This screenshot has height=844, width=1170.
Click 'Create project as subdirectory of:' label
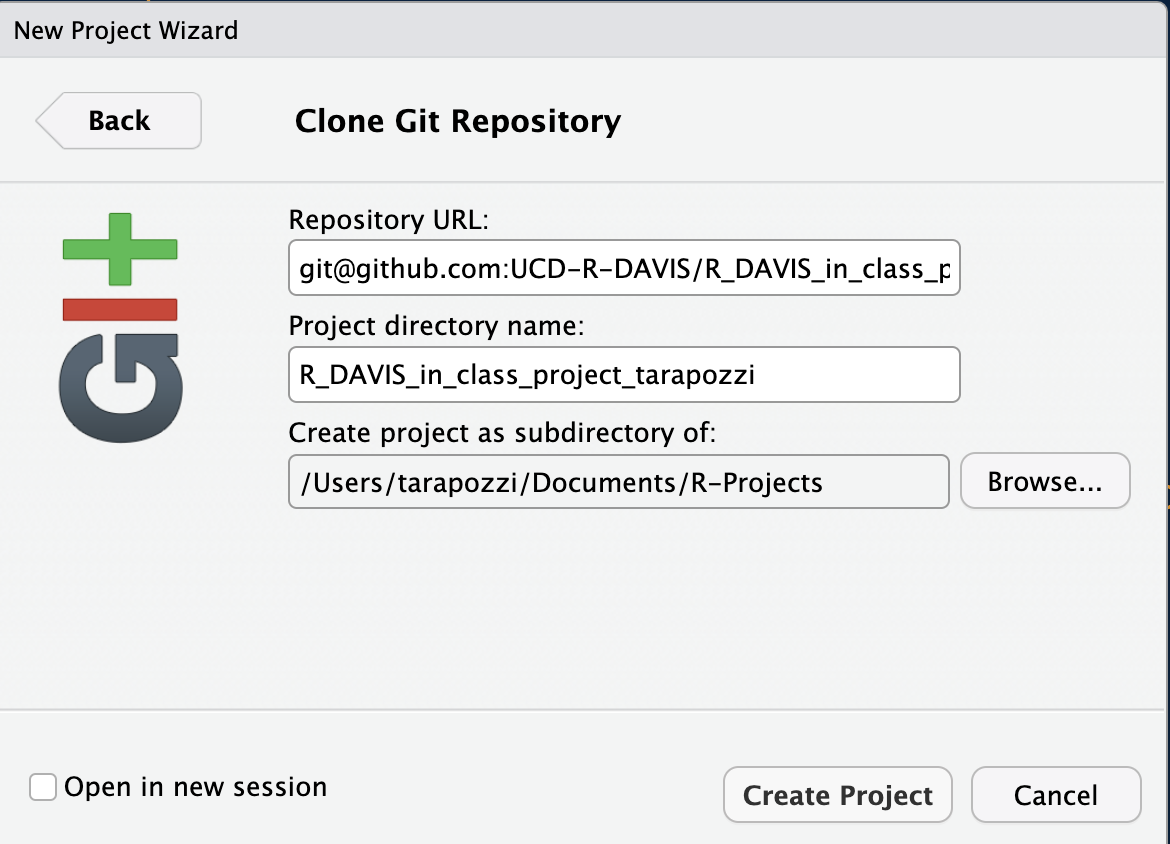[x=503, y=433]
